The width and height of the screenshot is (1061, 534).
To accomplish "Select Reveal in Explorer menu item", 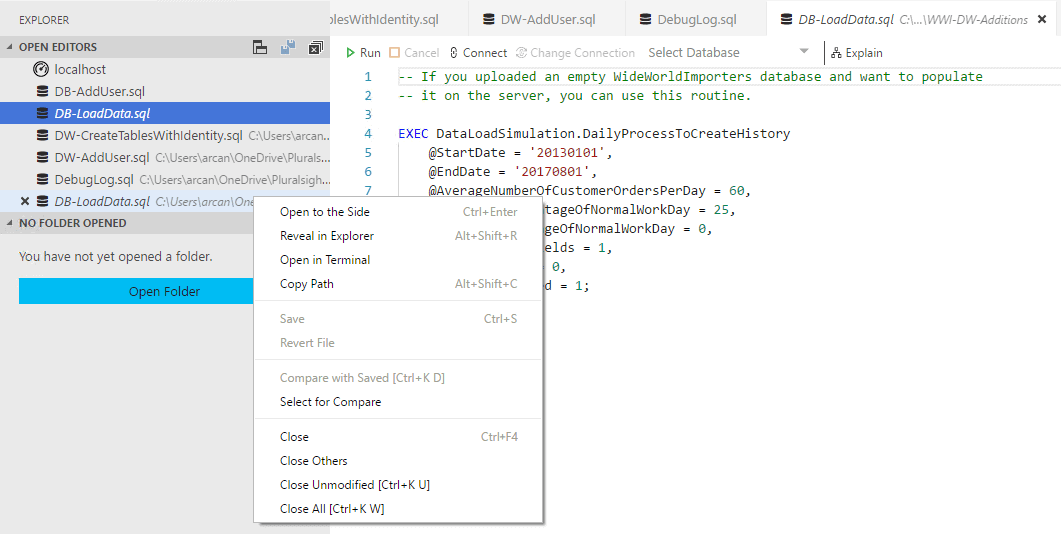I will click(x=327, y=236).
